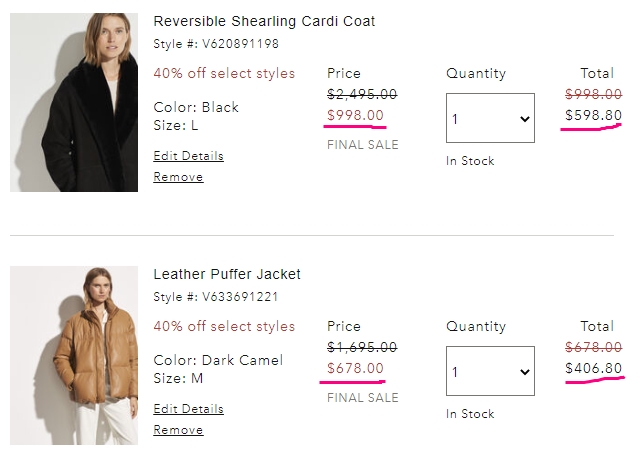The height and width of the screenshot is (454, 643).
Task: Click the $598.80 total for the coat
Action: 593,115
